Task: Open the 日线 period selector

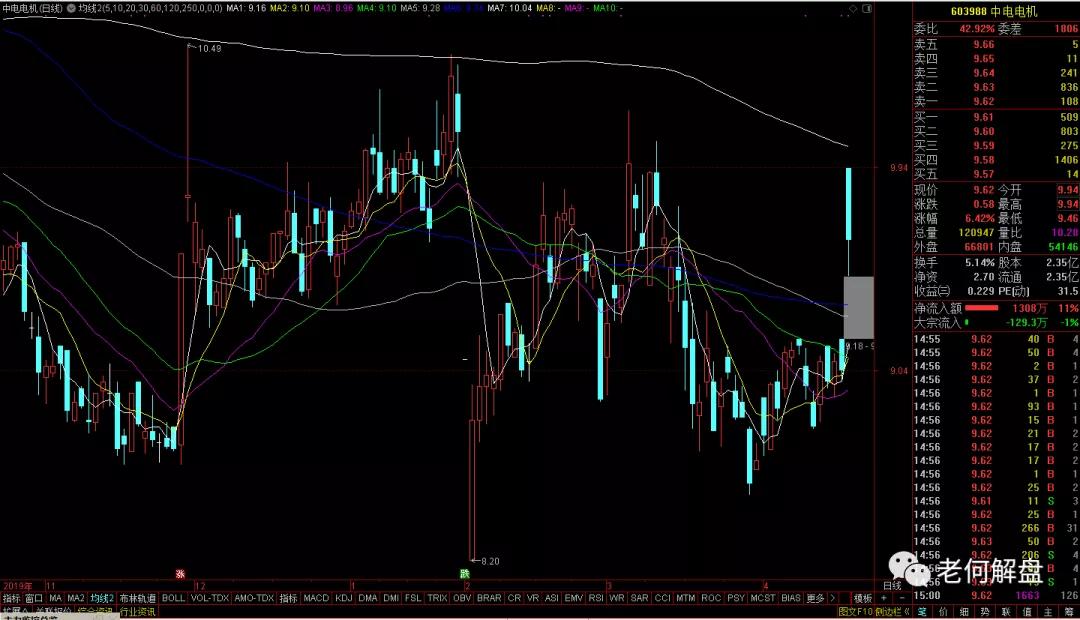Action: pyautogui.click(x=891, y=585)
